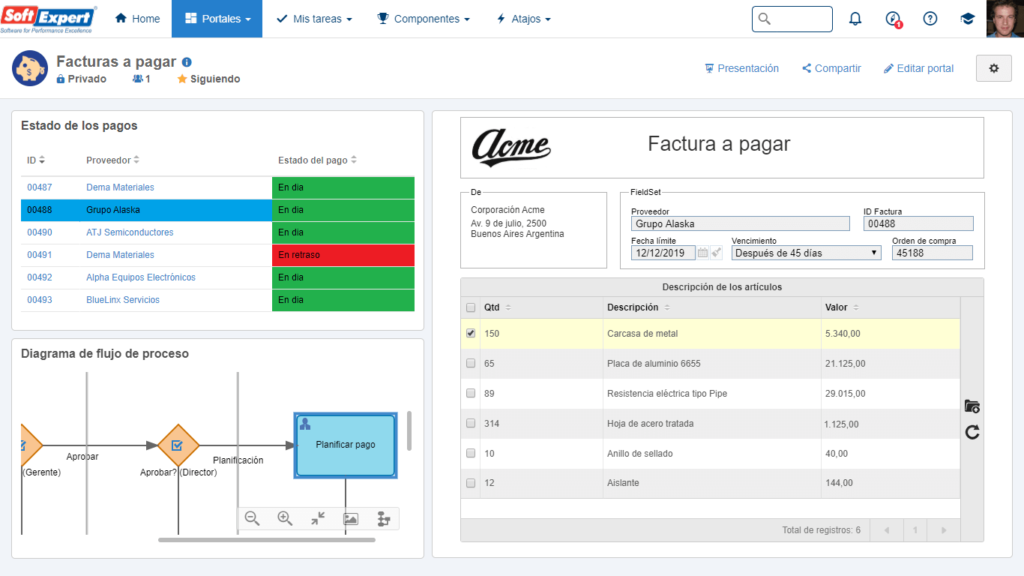Open invoice 00491 link
This screenshot has width=1024, height=576.
(40, 255)
